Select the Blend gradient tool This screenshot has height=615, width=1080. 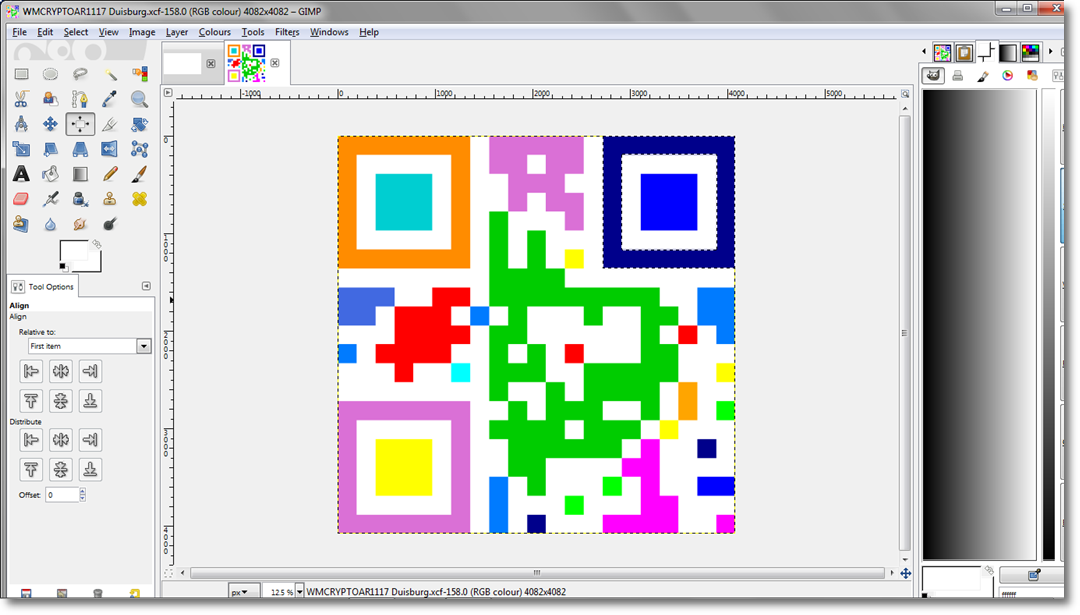pos(80,174)
